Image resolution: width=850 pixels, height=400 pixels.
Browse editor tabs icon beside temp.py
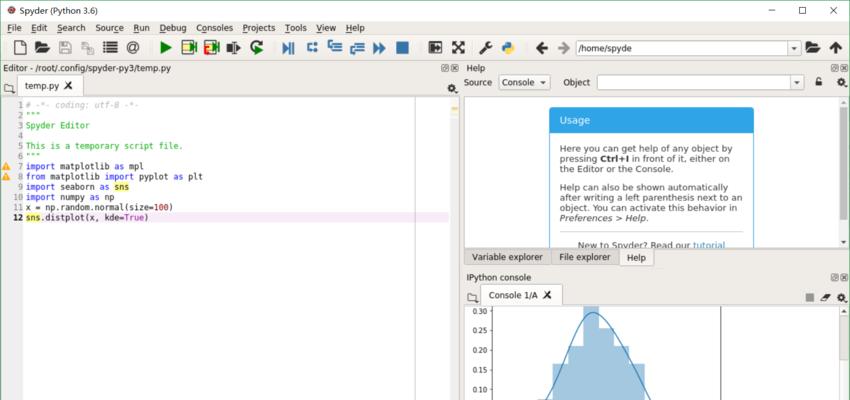[x=9, y=88]
